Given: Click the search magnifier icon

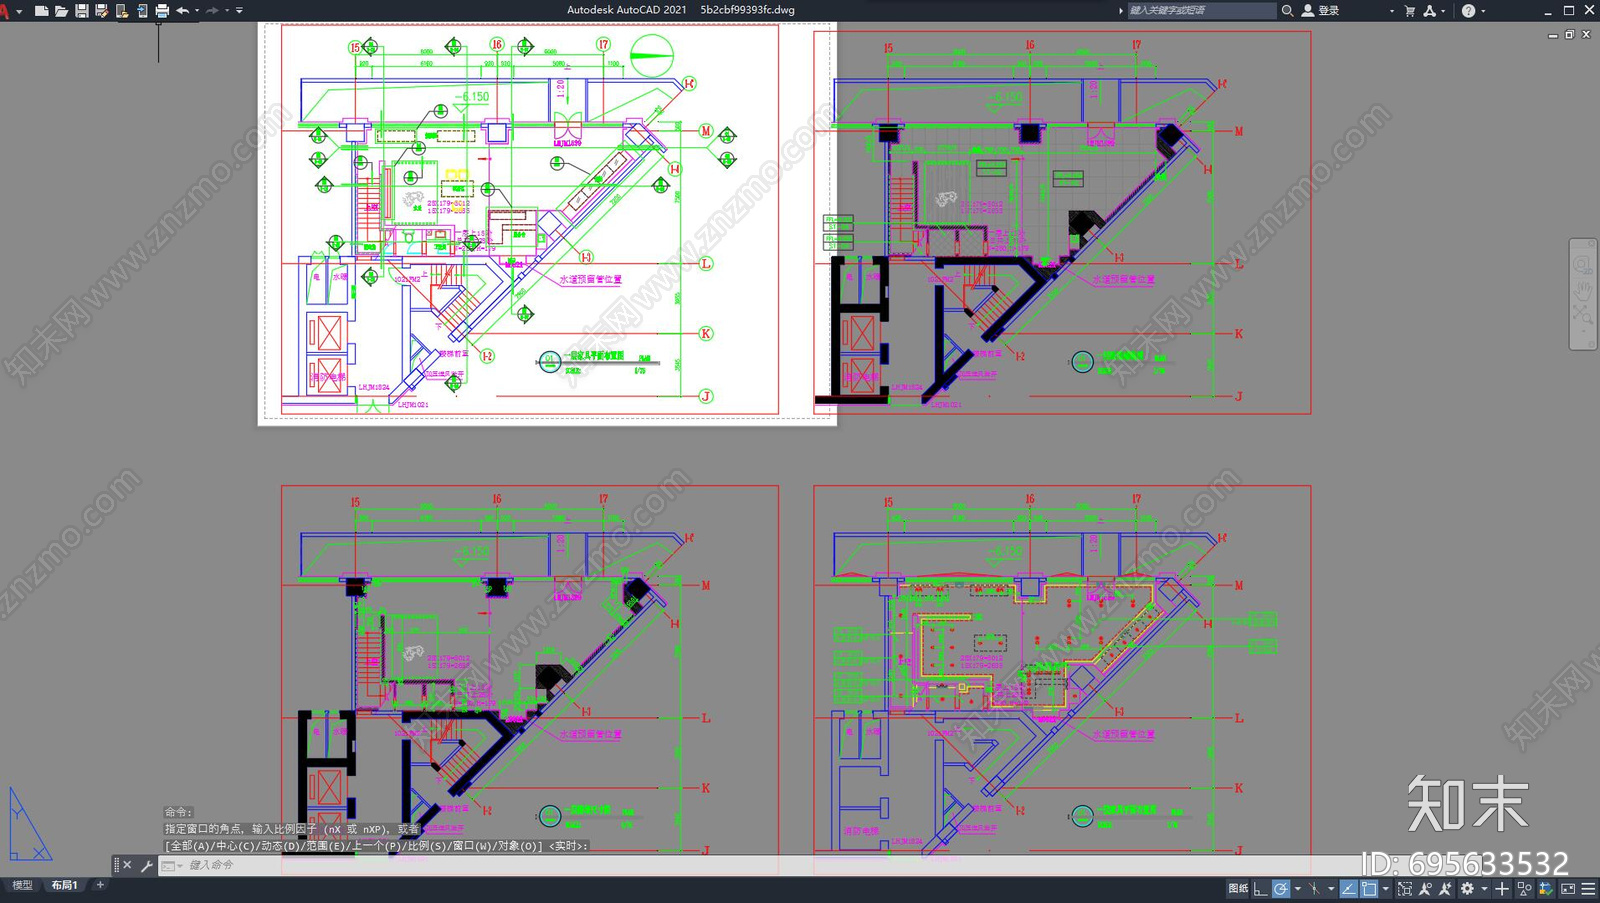Looking at the screenshot, I should click(x=1287, y=11).
